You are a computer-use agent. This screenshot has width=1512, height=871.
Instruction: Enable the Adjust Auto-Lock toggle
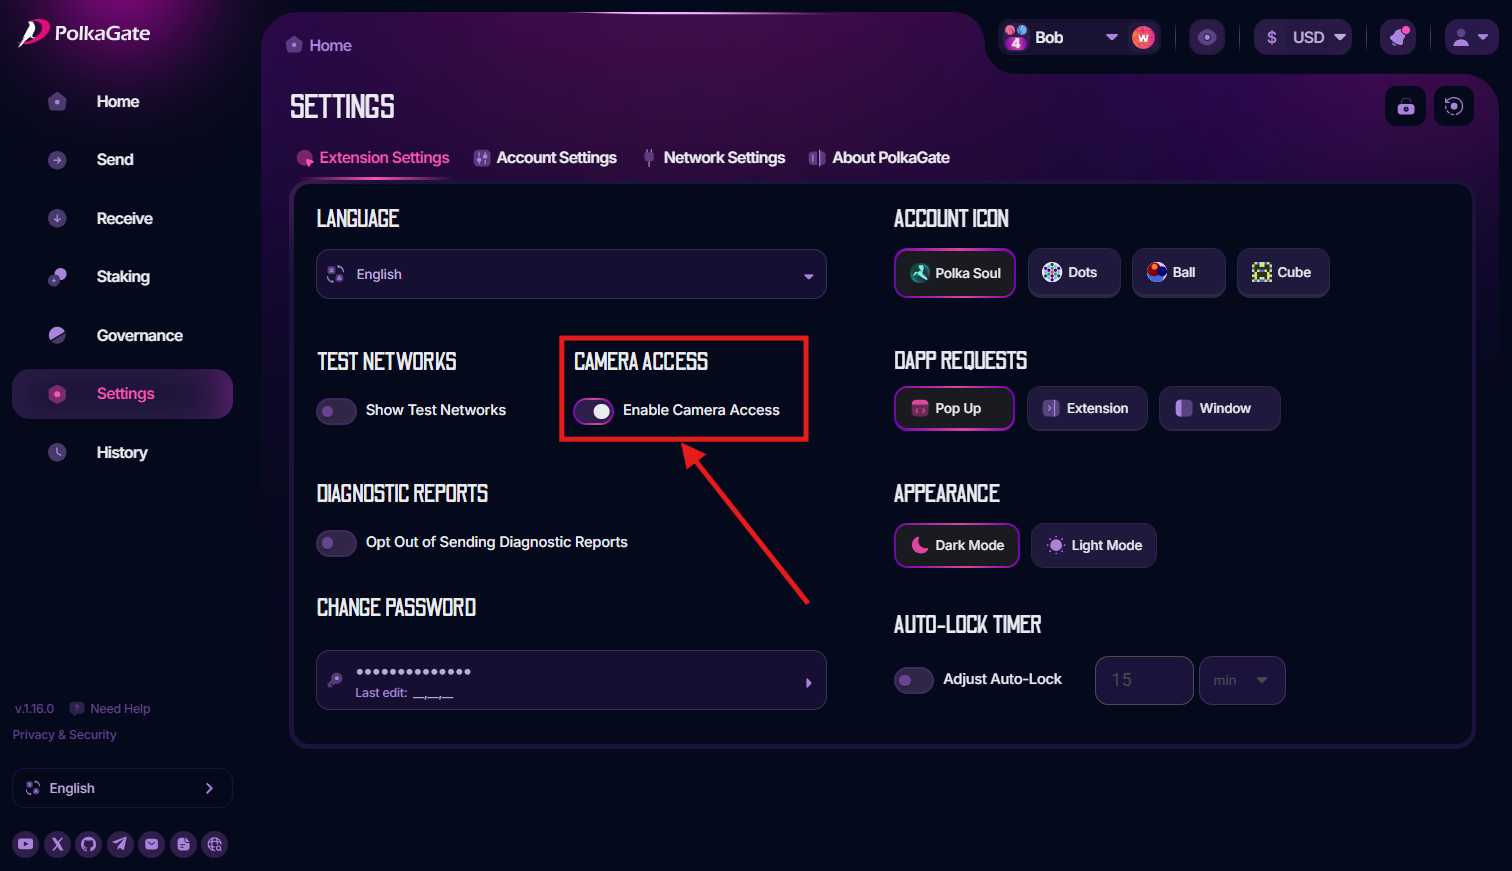pyautogui.click(x=913, y=680)
